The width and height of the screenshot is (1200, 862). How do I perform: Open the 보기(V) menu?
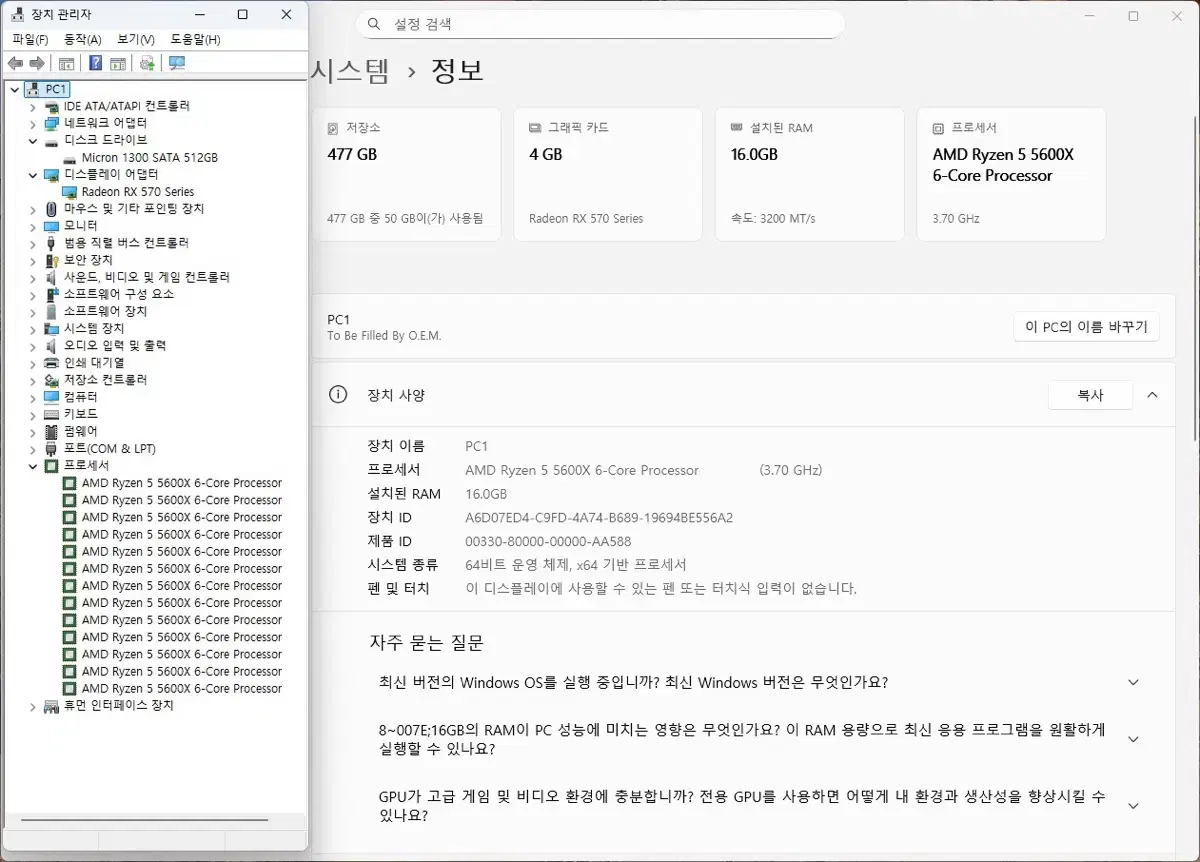pos(136,39)
